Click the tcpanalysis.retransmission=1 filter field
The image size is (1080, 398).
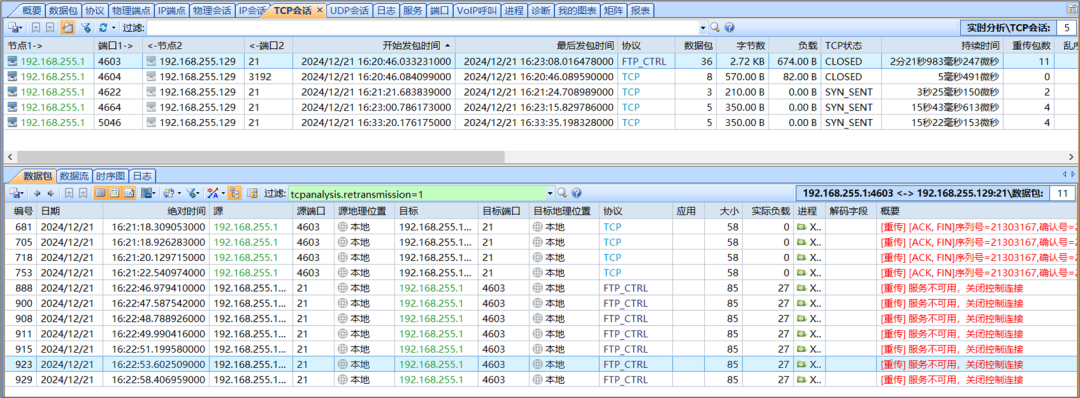pyautogui.click(x=417, y=193)
